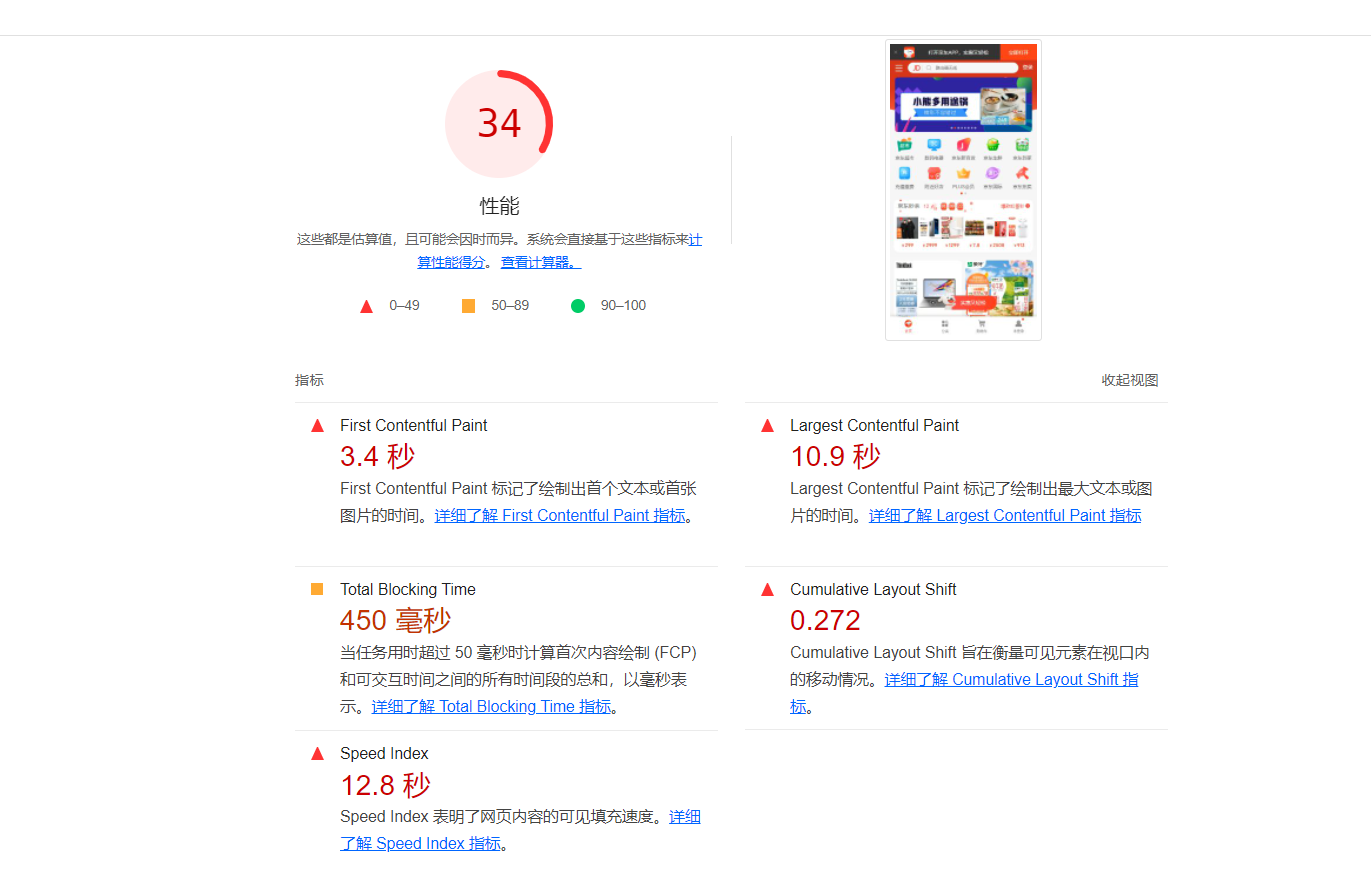Click the Largest Contentful Paint metric title
The height and width of the screenshot is (873, 1371).
(874, 425)
